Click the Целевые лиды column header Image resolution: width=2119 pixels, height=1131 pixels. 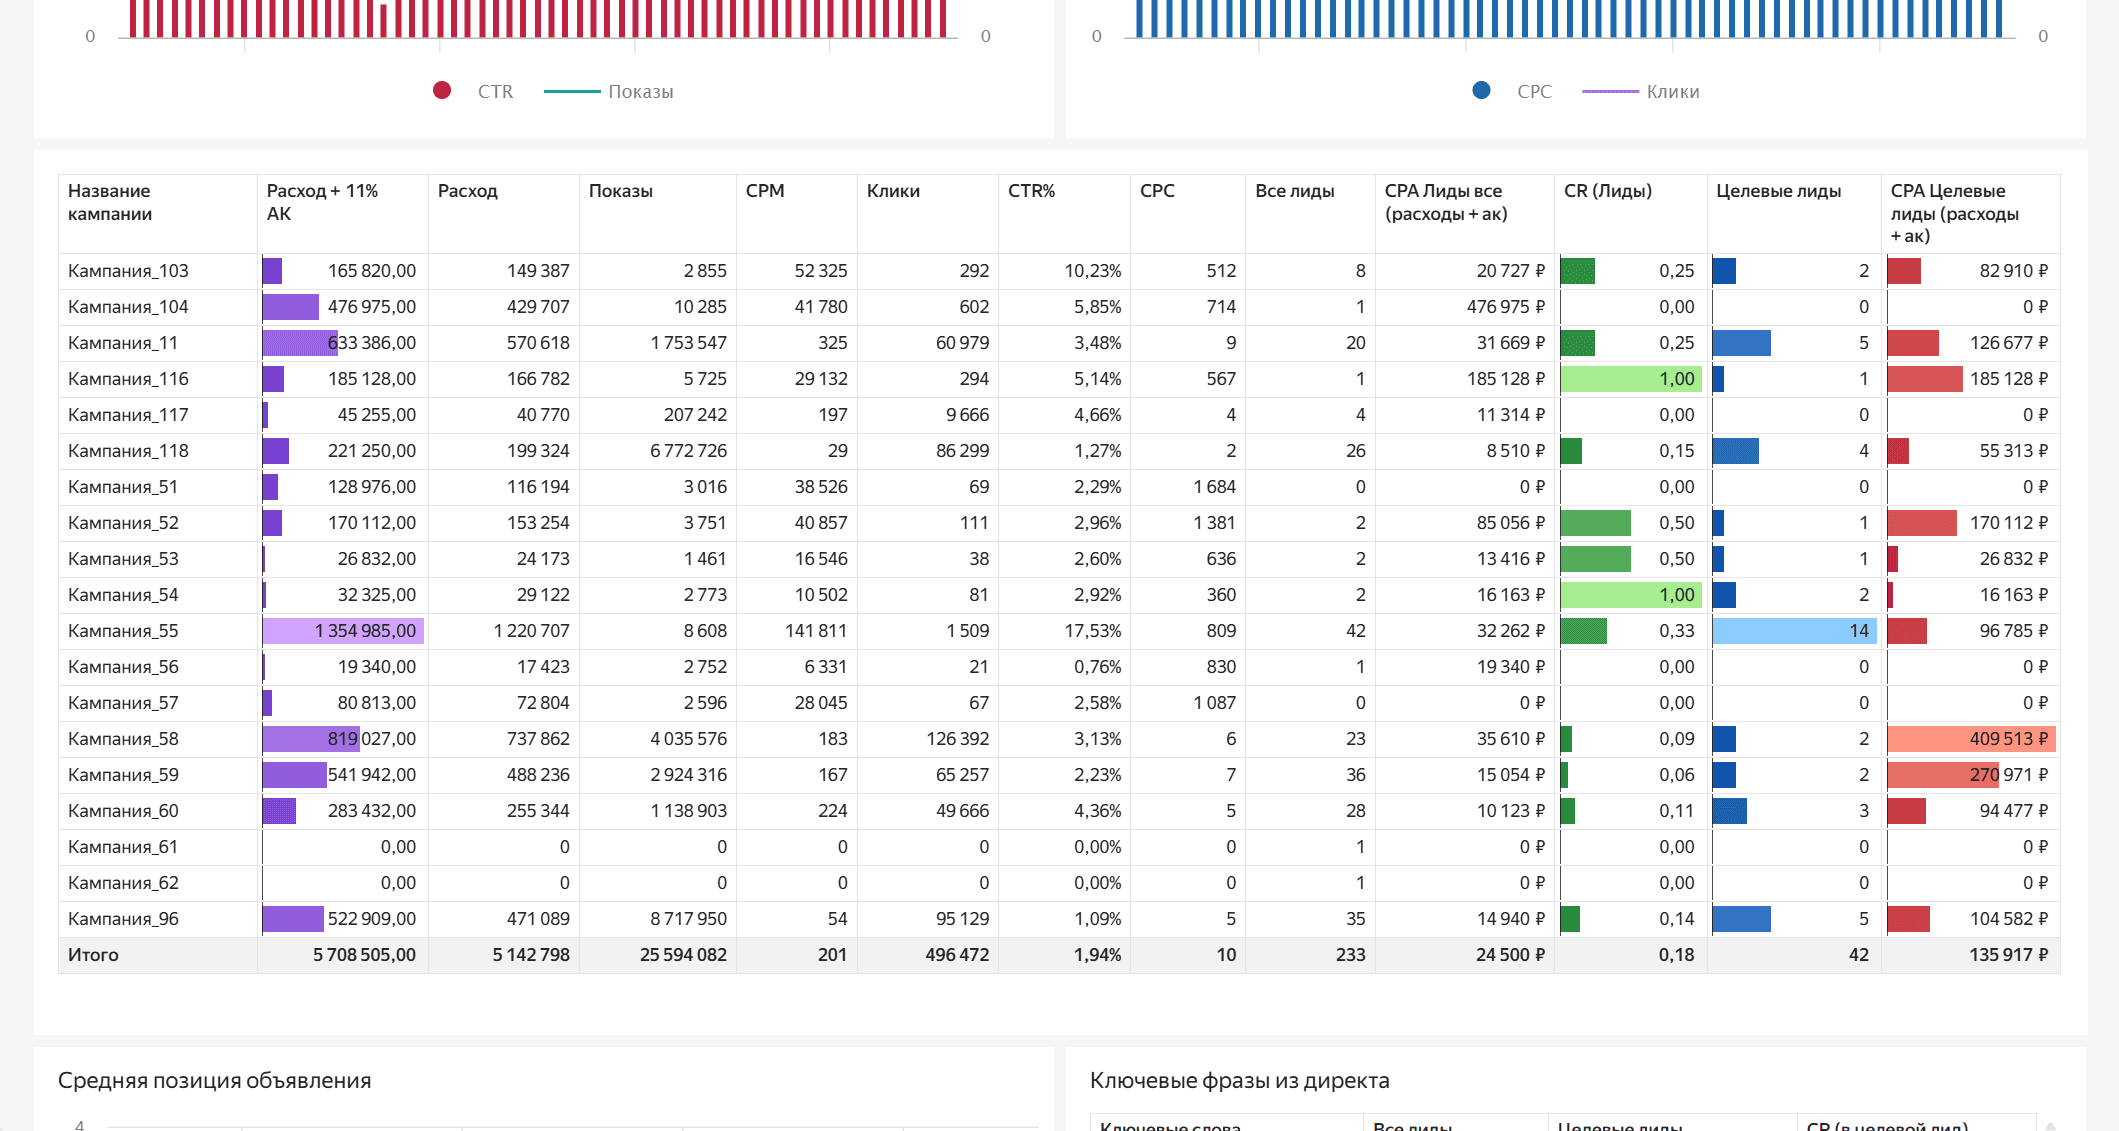pyautogui.click(x=1778, y=191)
